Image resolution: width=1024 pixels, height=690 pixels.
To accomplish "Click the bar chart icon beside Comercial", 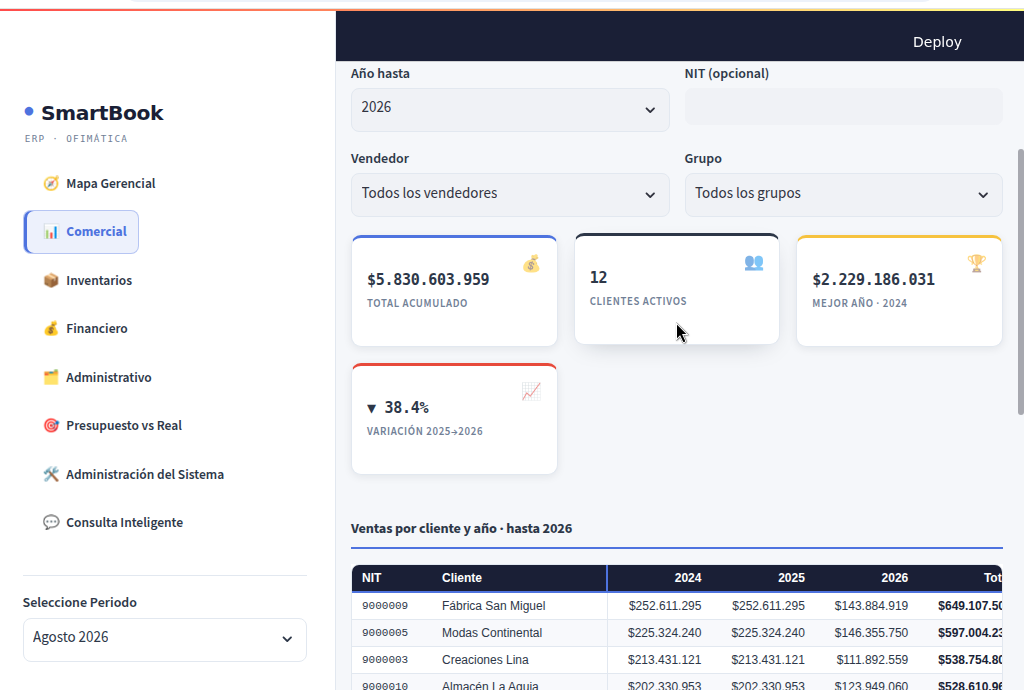I will pyautogui.click(x=51, y=232).
